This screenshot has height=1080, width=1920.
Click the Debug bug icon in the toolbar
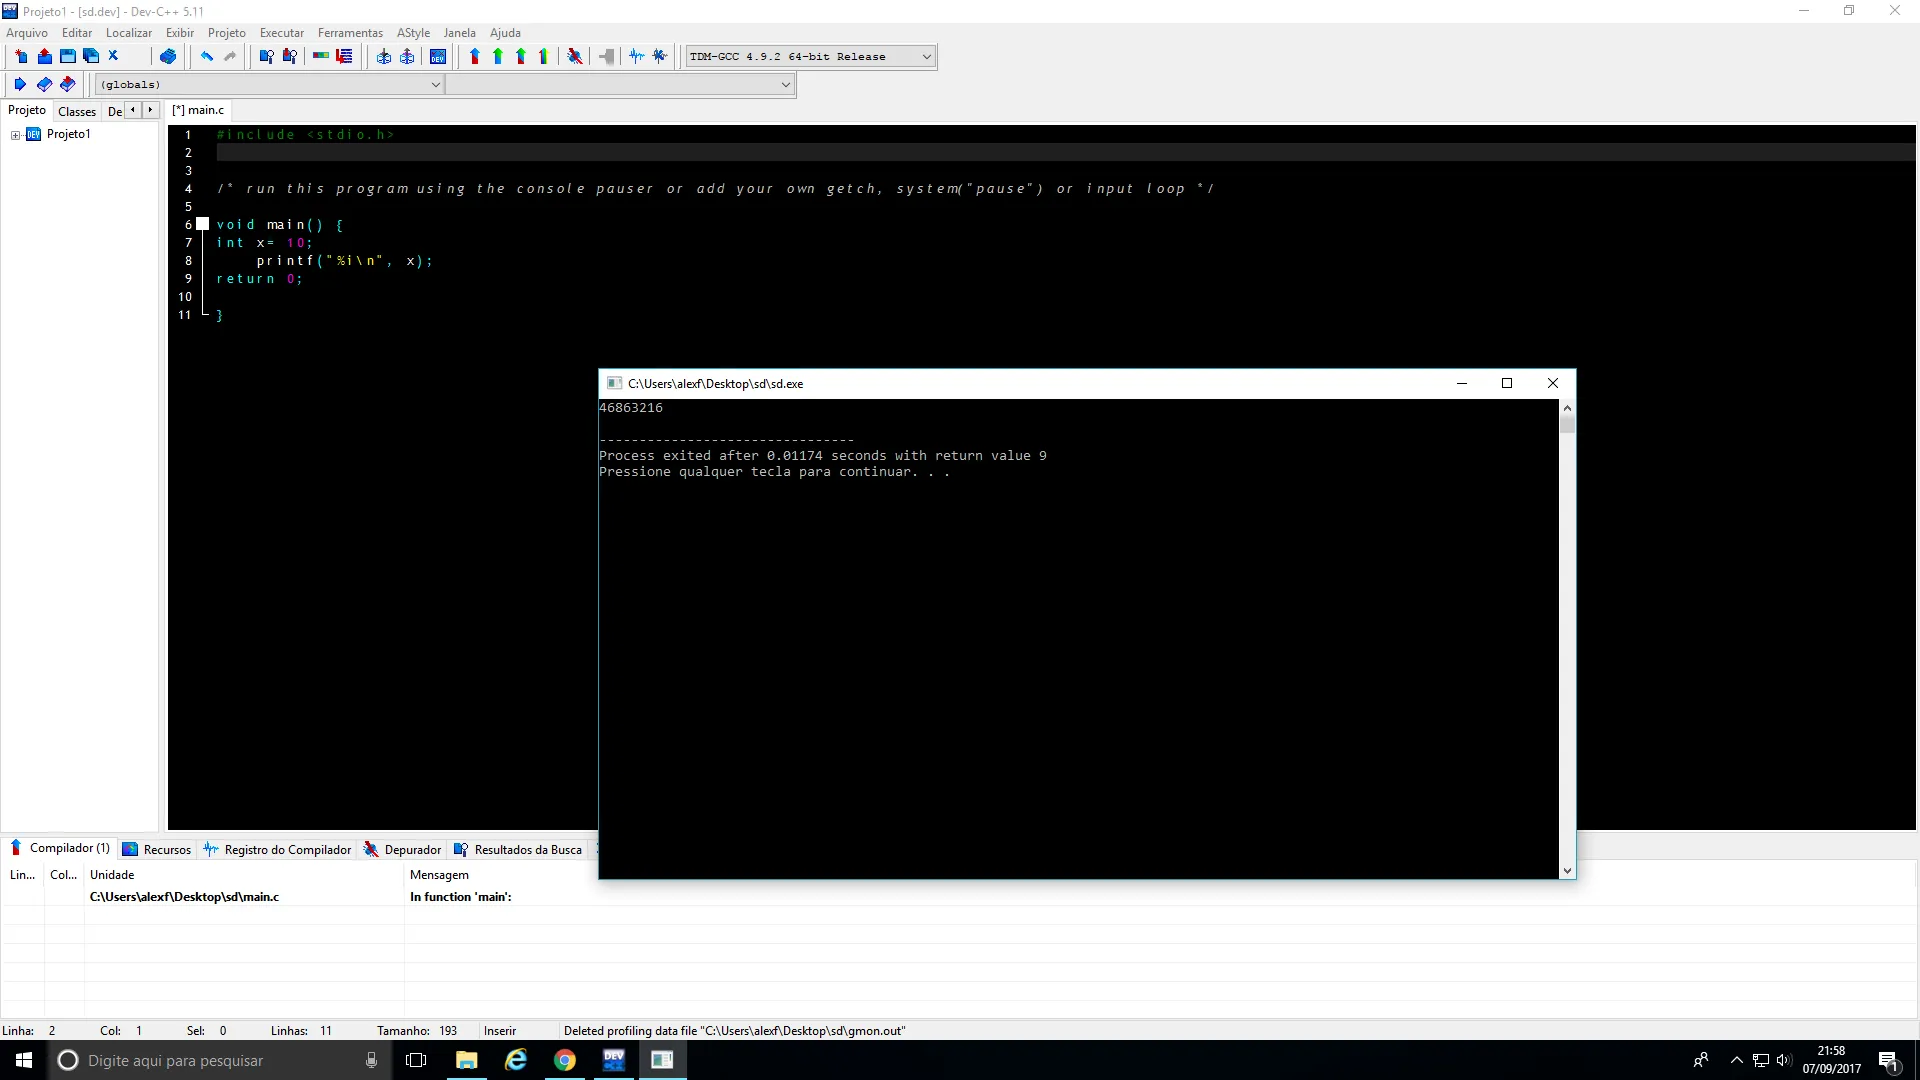575,57
